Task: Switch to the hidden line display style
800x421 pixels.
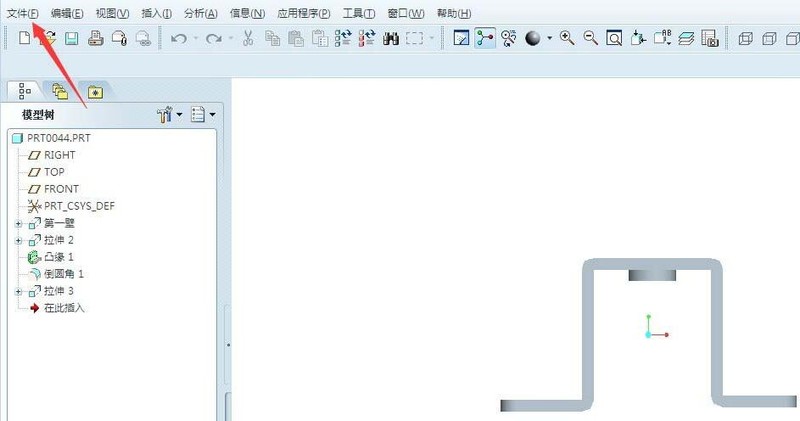Action: click(769, 38)
